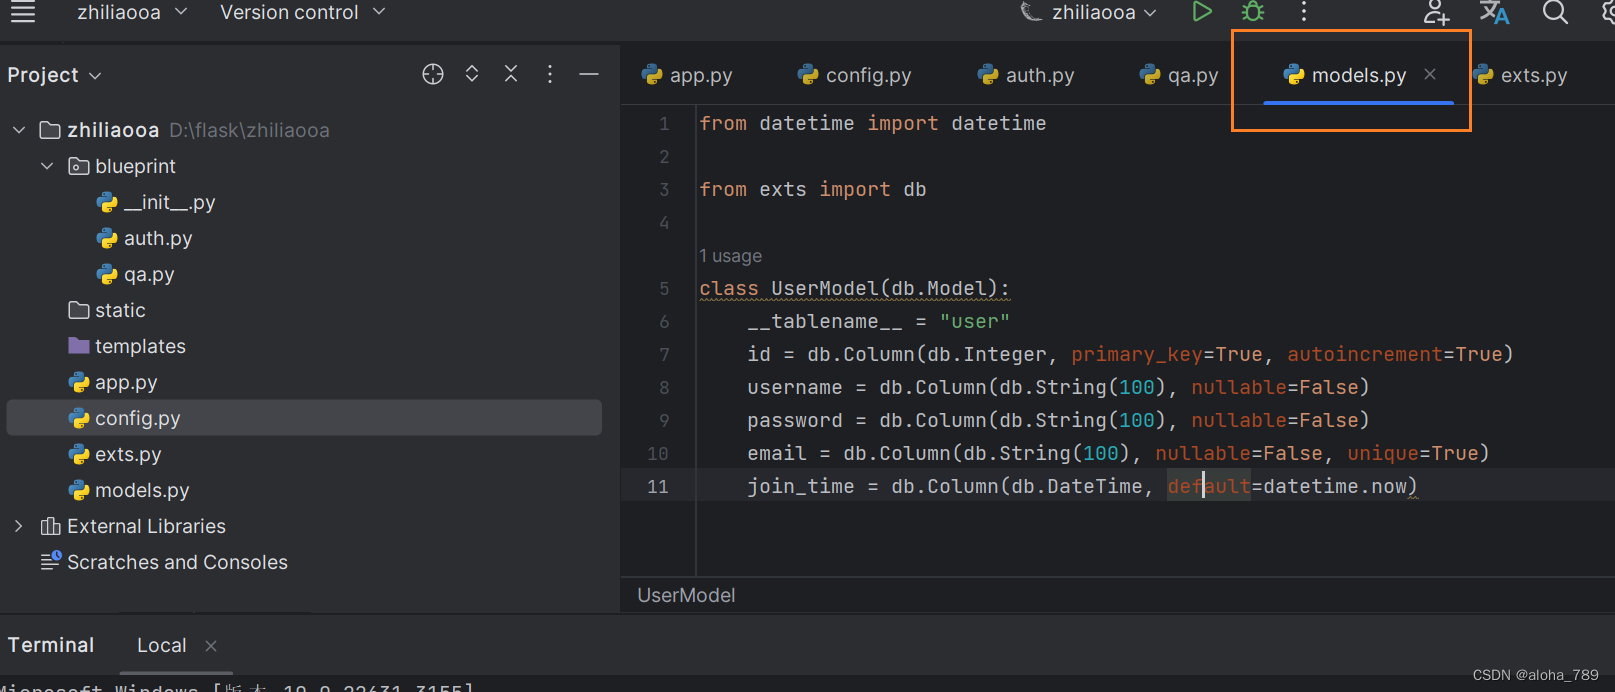Open the Version control dropdown

(302, 12)
